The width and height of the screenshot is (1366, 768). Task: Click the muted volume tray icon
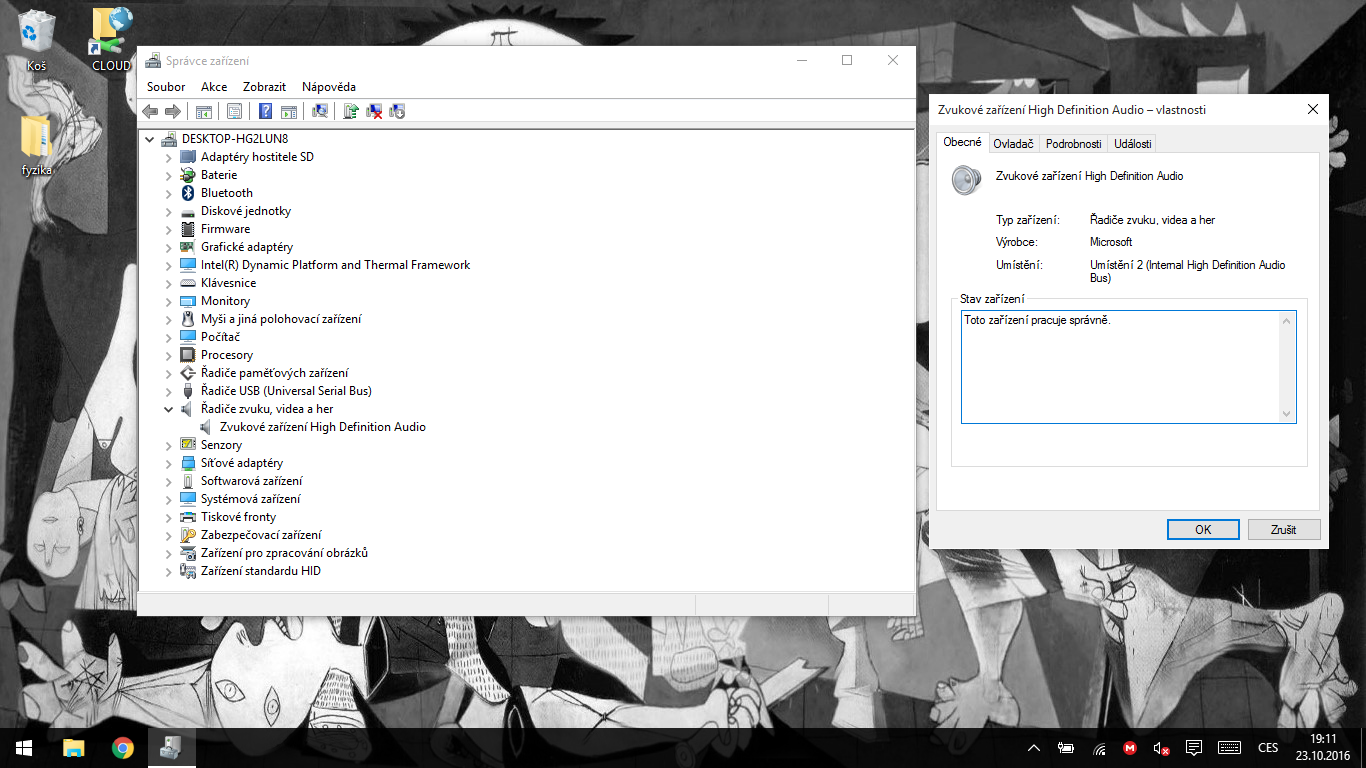pyautogui.click(x=1161, y=748)
